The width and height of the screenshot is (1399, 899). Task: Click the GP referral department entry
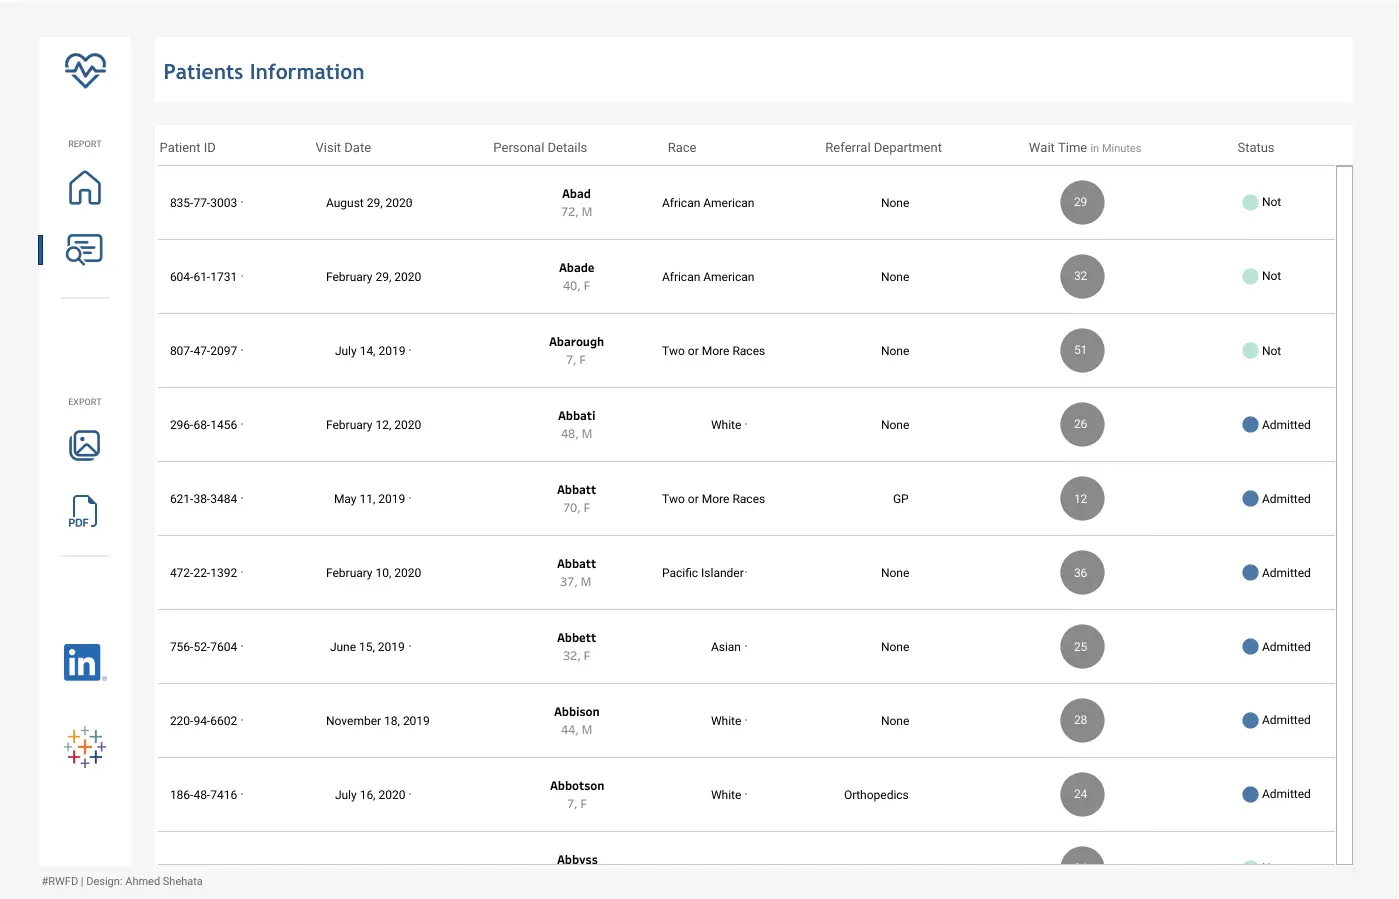[x=900, y=499]
